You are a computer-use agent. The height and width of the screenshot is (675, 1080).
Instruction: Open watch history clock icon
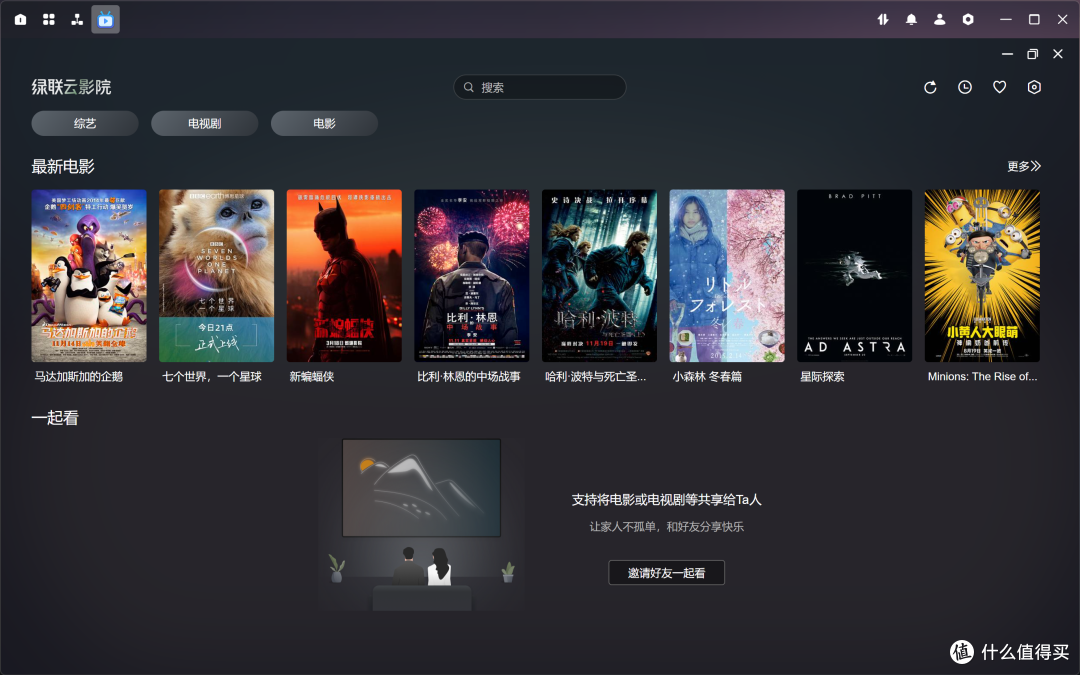pyautogui.click(x=965, y=87)
